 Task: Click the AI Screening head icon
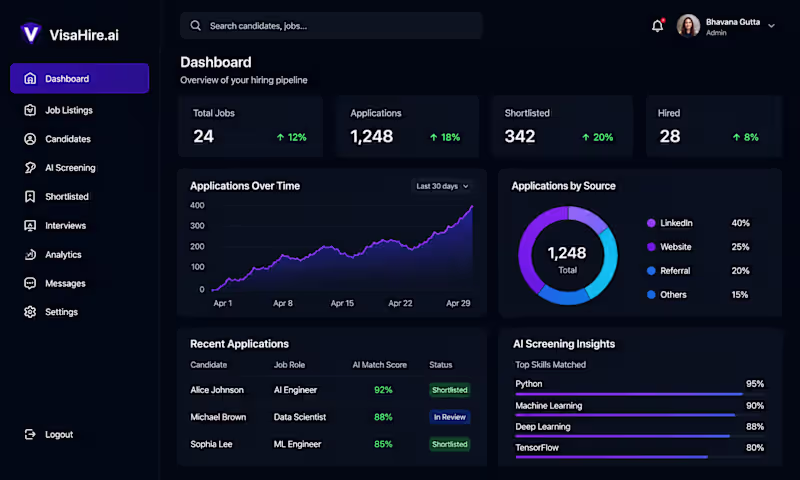30,168
